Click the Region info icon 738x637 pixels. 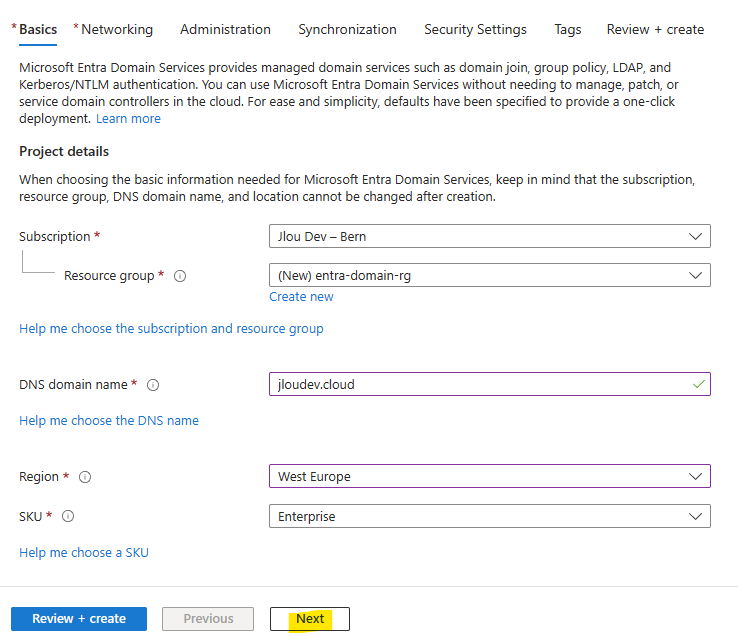click(x=85, y=477)
